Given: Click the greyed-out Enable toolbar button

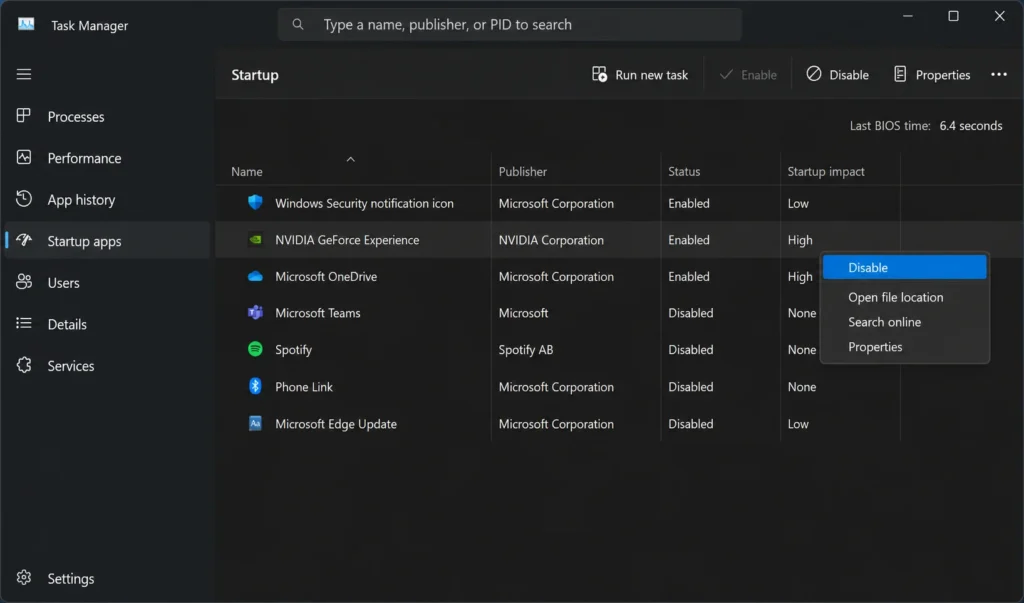Looking at the screenshot, I should (x=748, y=74).
